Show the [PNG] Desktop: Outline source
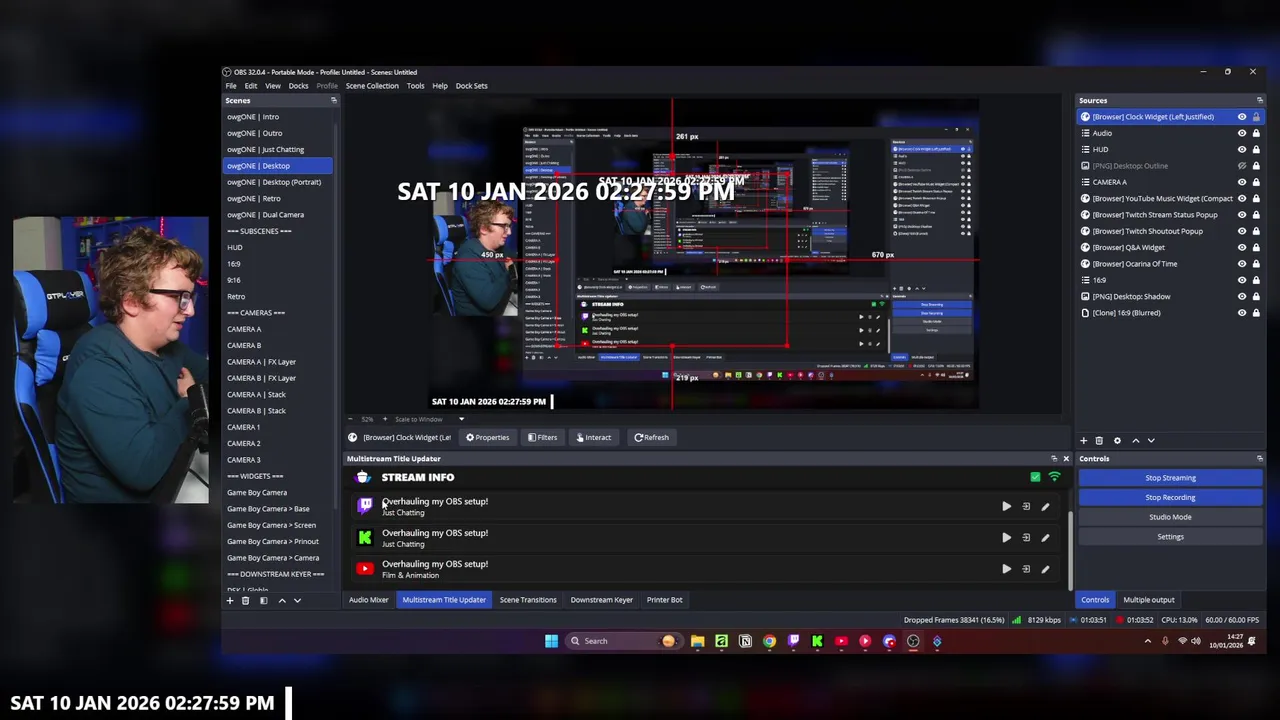 (x=1242, y=166)
